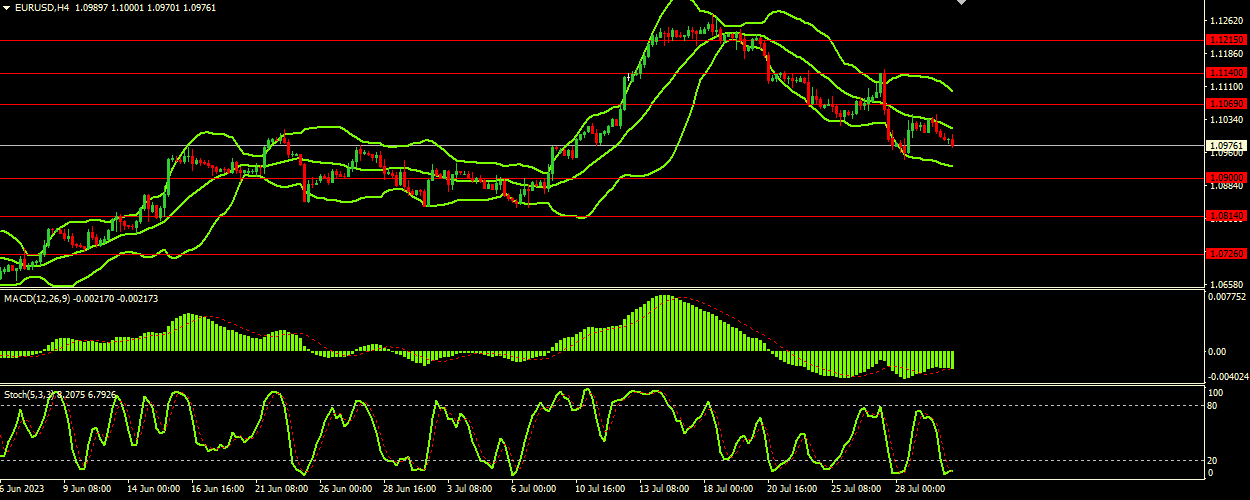Click the 14 Jun 00:00 time axis label
Screen dimensions: 1250x500
(152, 490)
